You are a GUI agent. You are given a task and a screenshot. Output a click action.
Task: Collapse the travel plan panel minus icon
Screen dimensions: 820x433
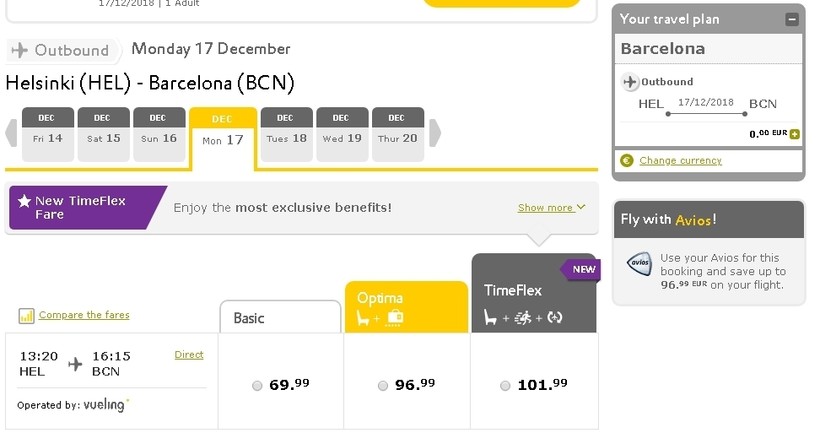(792, 19)
